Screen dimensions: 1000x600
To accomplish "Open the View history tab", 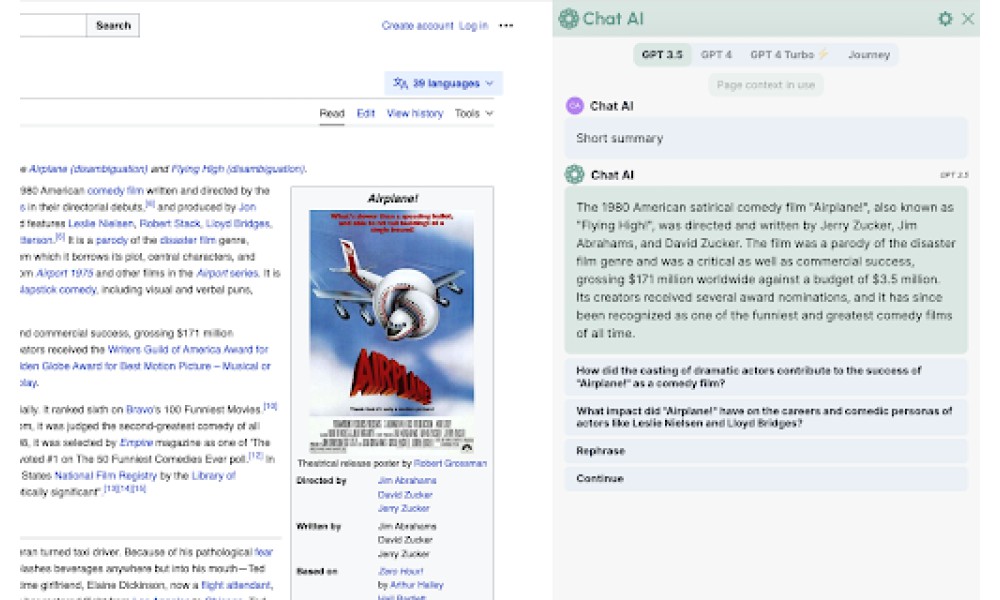I will point(415,113).
